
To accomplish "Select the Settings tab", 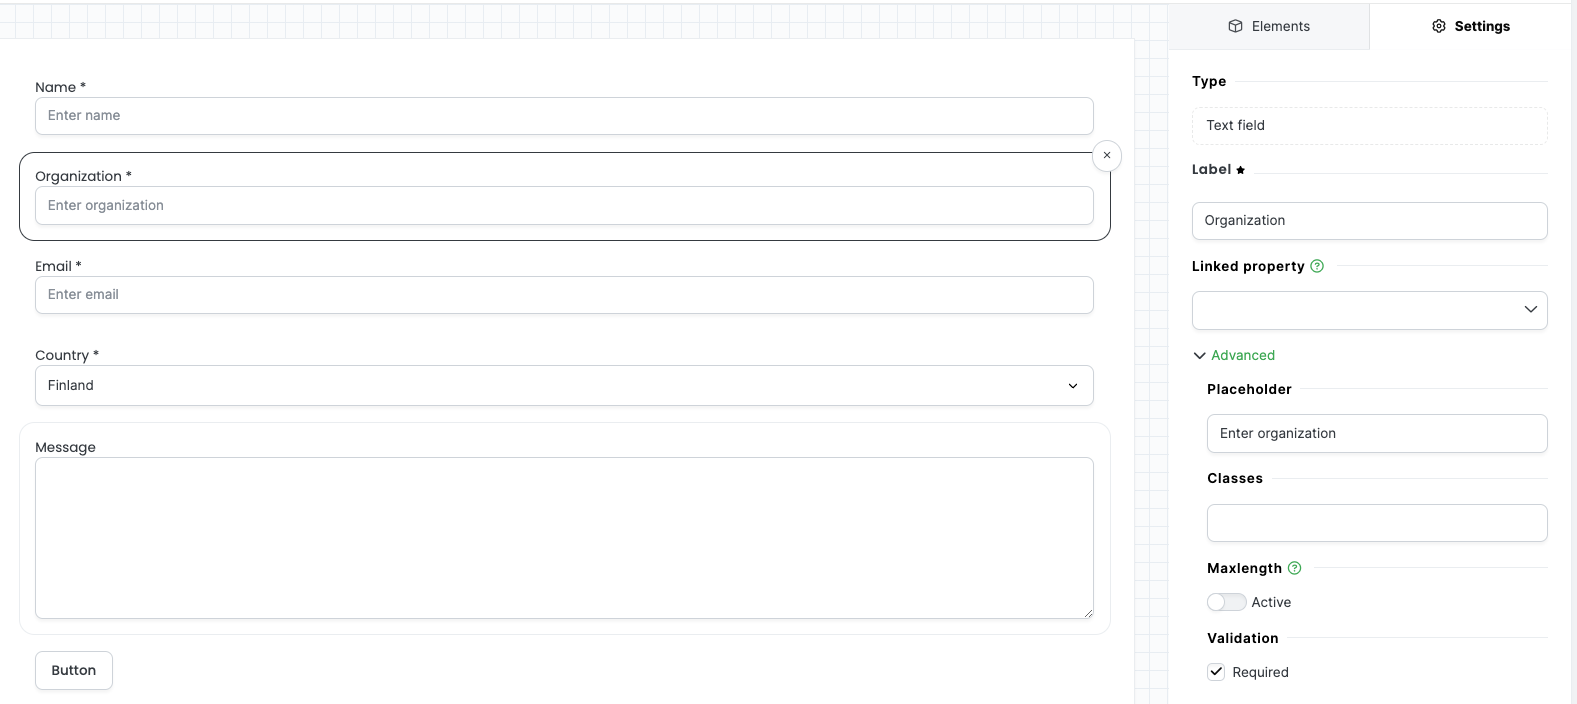I will click(1470, 26).
